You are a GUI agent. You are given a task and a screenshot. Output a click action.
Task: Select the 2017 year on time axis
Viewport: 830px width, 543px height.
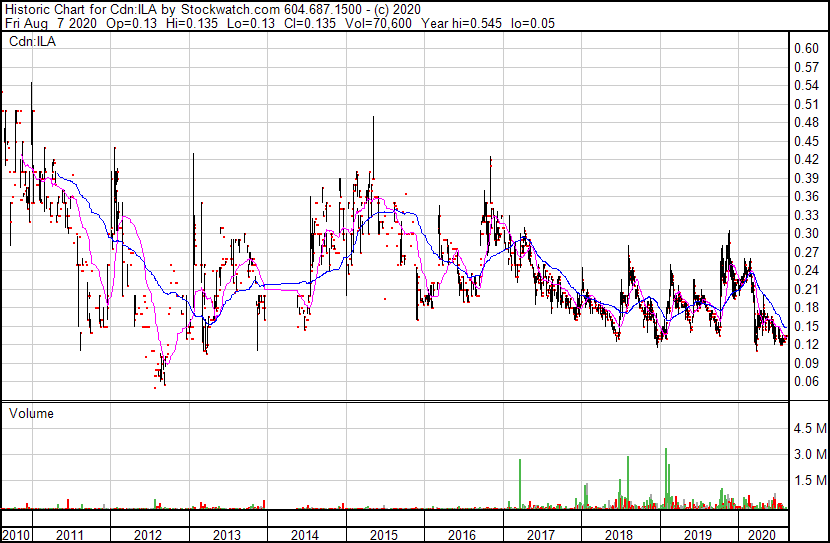click(541, 535)
